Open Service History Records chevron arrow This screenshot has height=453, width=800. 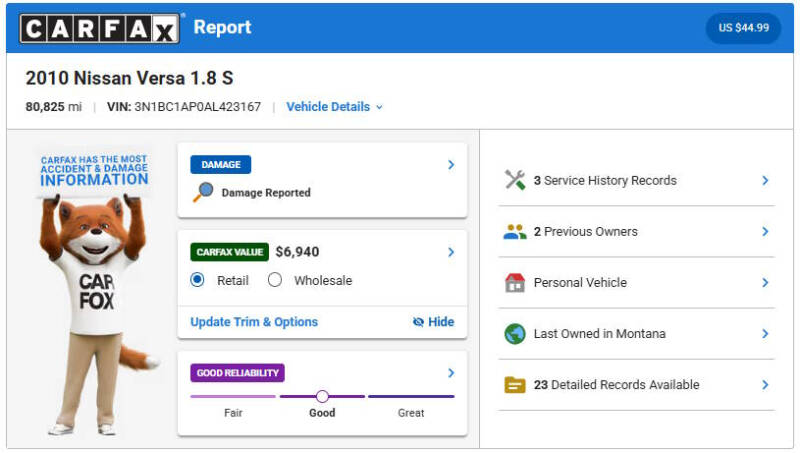[765, 180]
